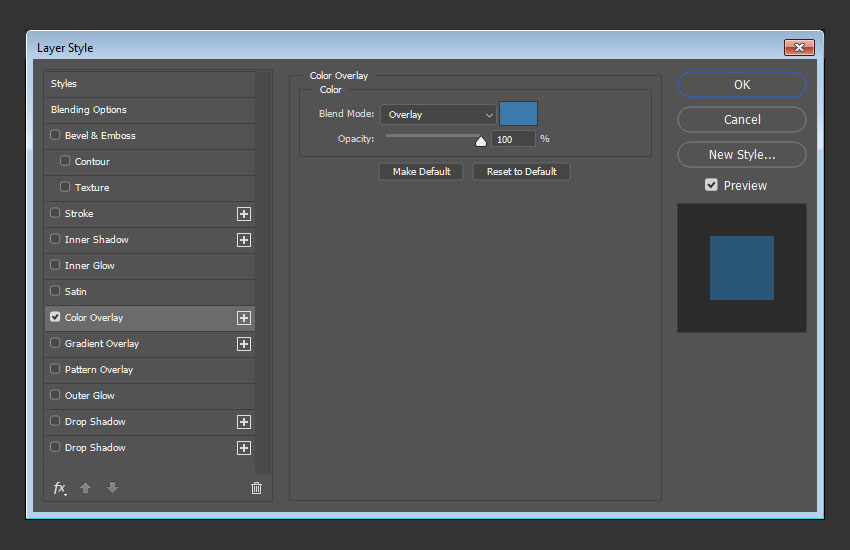This screenshot has width=850, height=550.
Task: Enable the Texture checkbox
Action: coord(65,186)
